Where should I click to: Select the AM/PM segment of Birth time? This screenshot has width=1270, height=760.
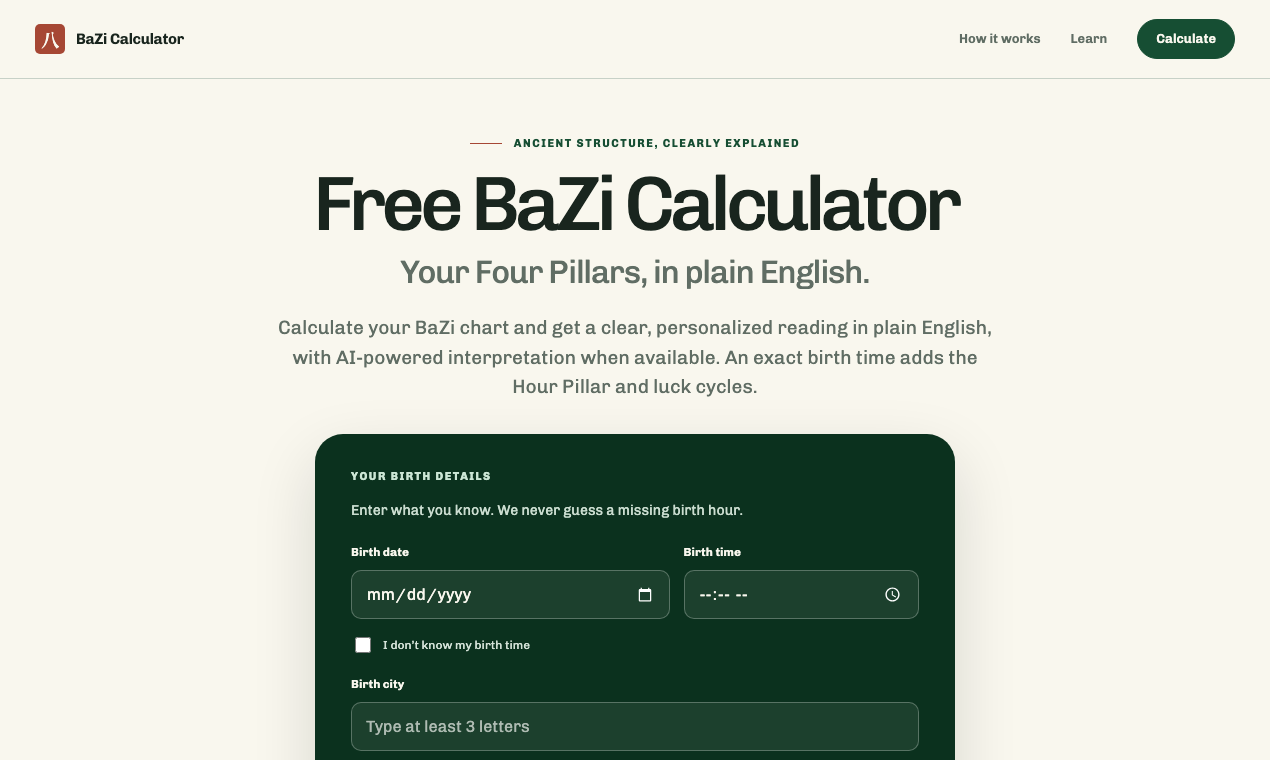(742, 595)
